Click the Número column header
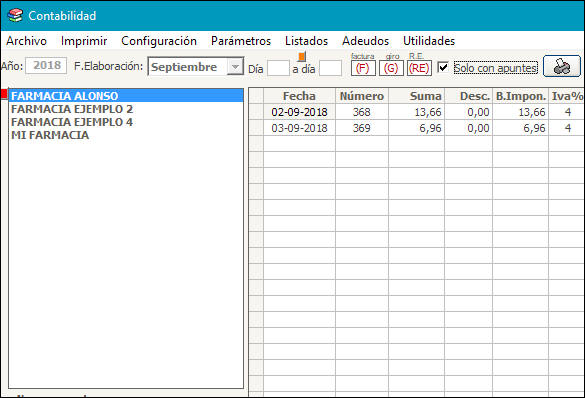The height and width of the screenshot is (398, 585). [x=362, y=96]
